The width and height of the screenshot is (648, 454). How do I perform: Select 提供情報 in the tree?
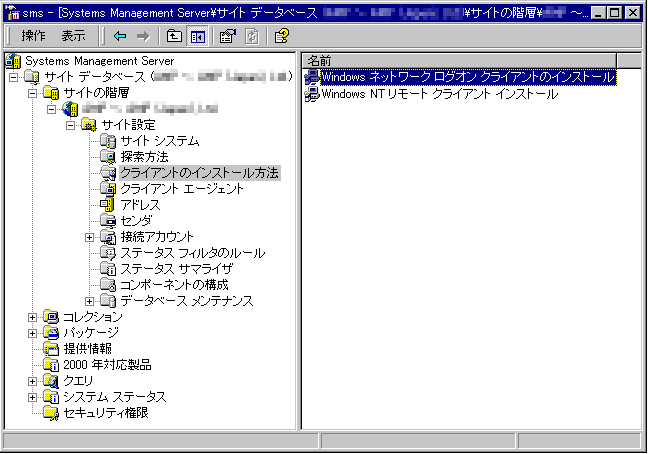click(x=87, y=349)
